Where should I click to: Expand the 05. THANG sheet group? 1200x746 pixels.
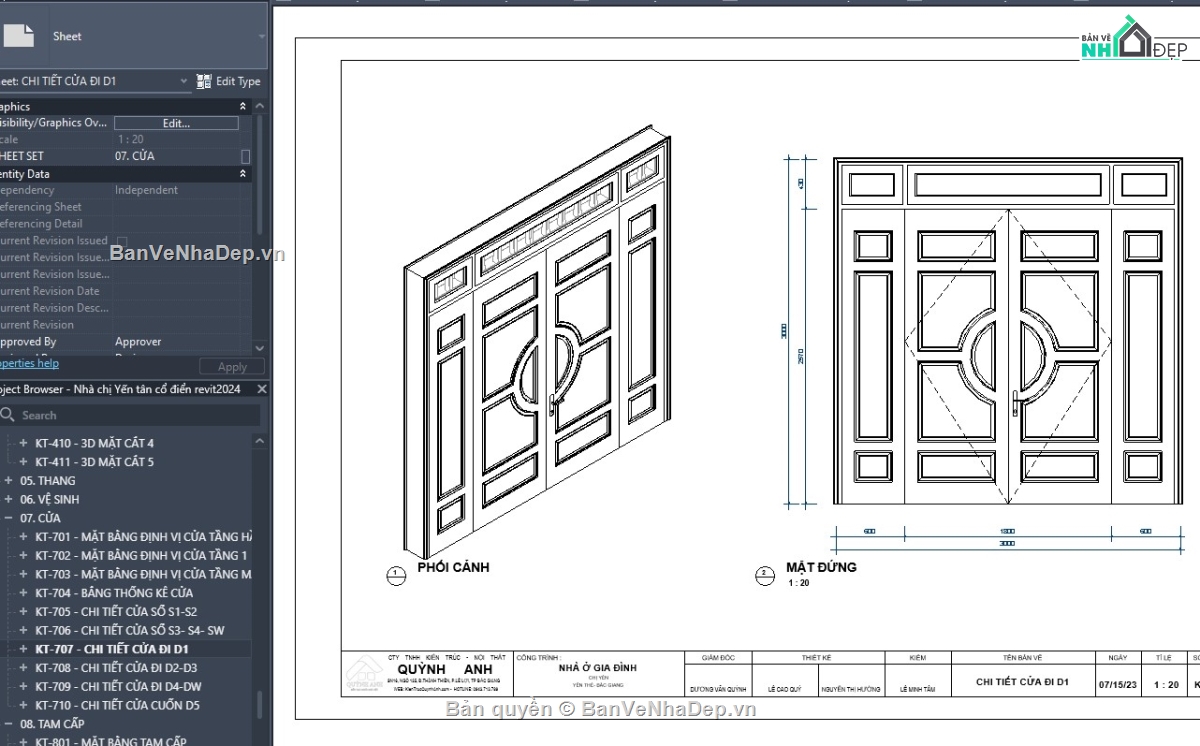[9, 480]
